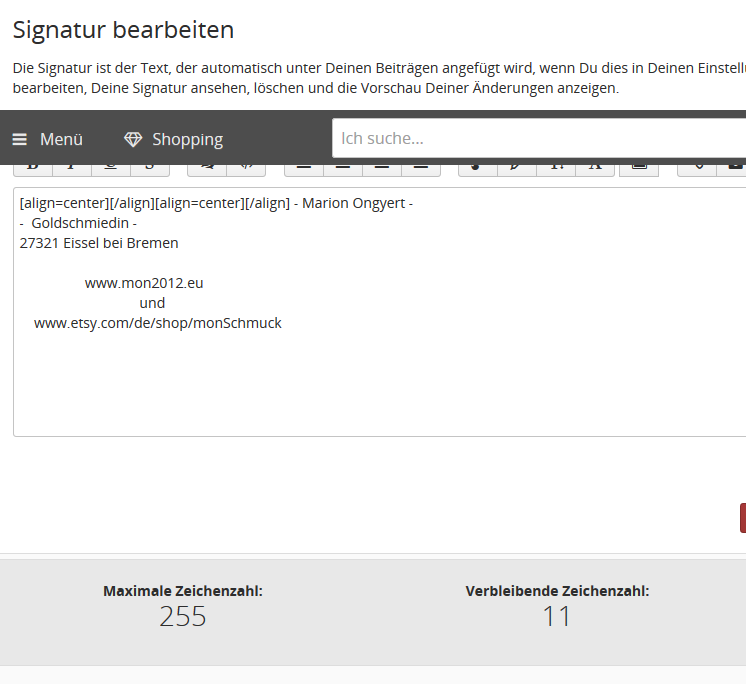Click the Shopping diamond icon
The image size is (746, 684).
point(133,139)
